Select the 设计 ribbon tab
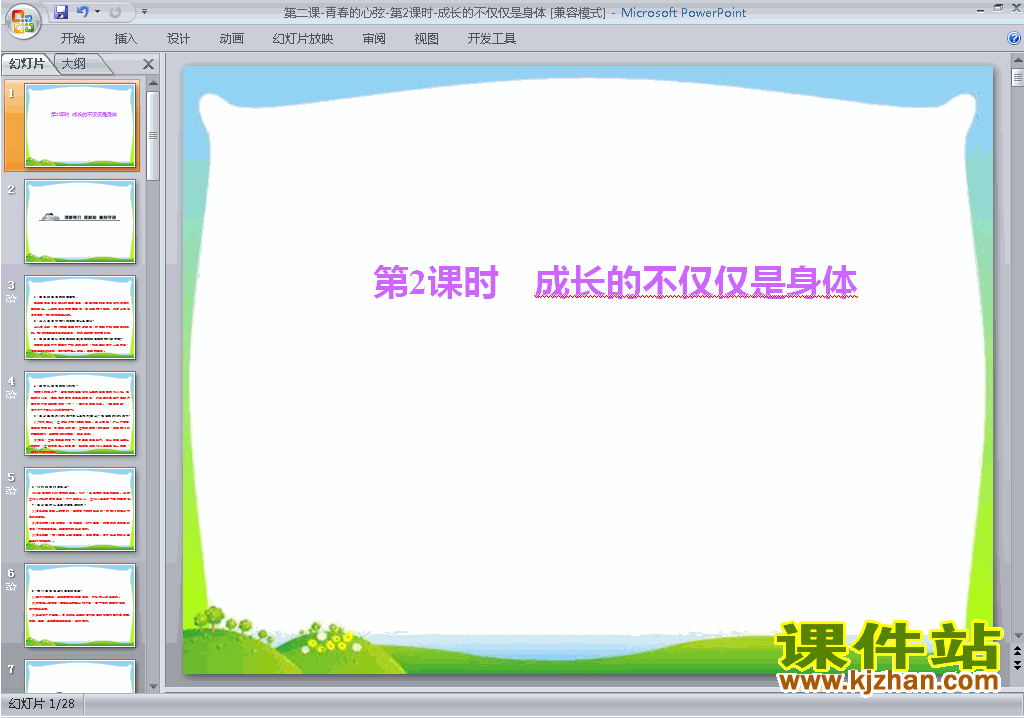The image size is (1024, 718). coord(178,39)
